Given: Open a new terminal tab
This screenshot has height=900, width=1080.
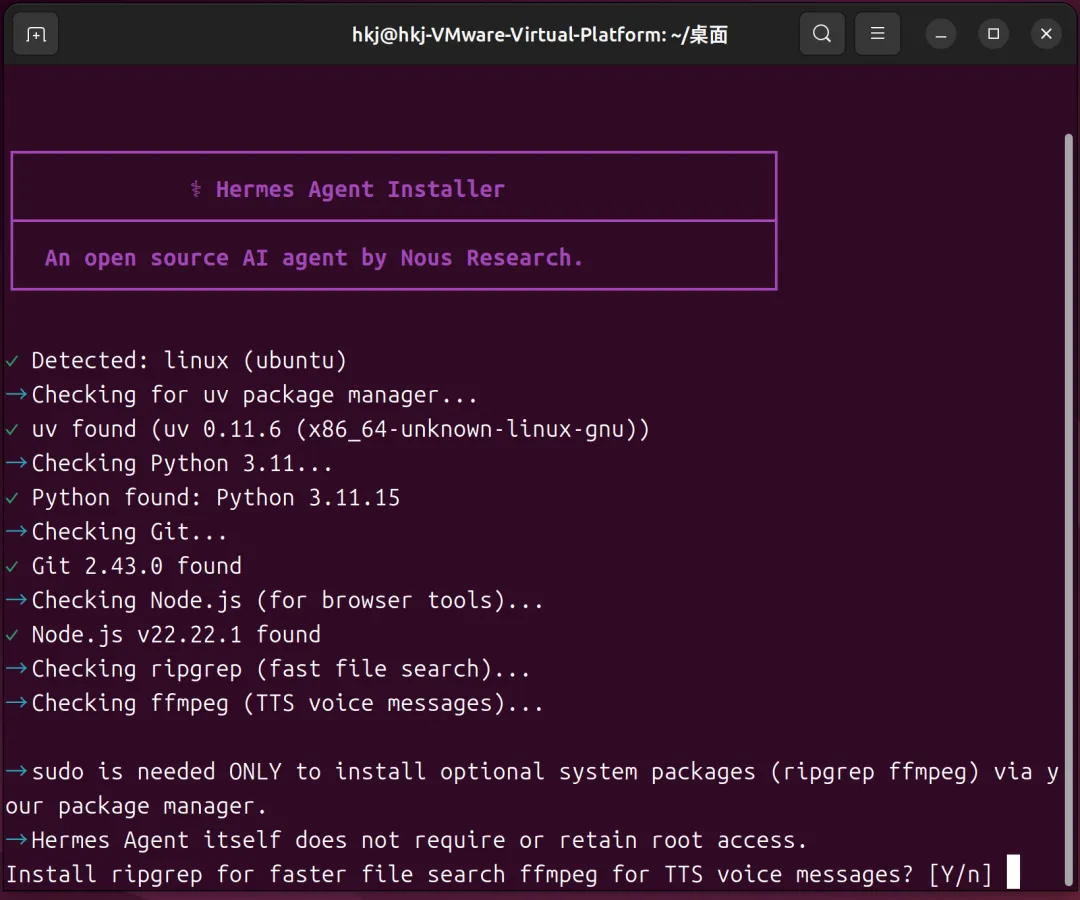Looking at the screenshot, I should click(36, 34).
